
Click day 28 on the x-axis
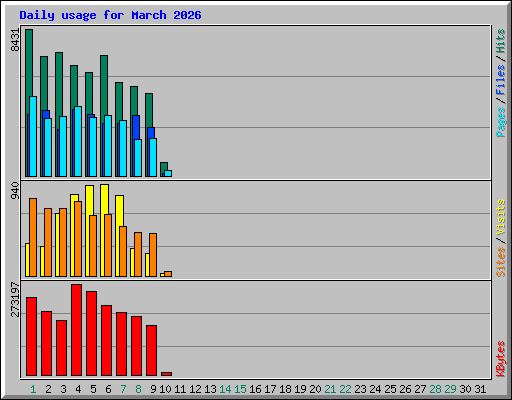[435, 389]
